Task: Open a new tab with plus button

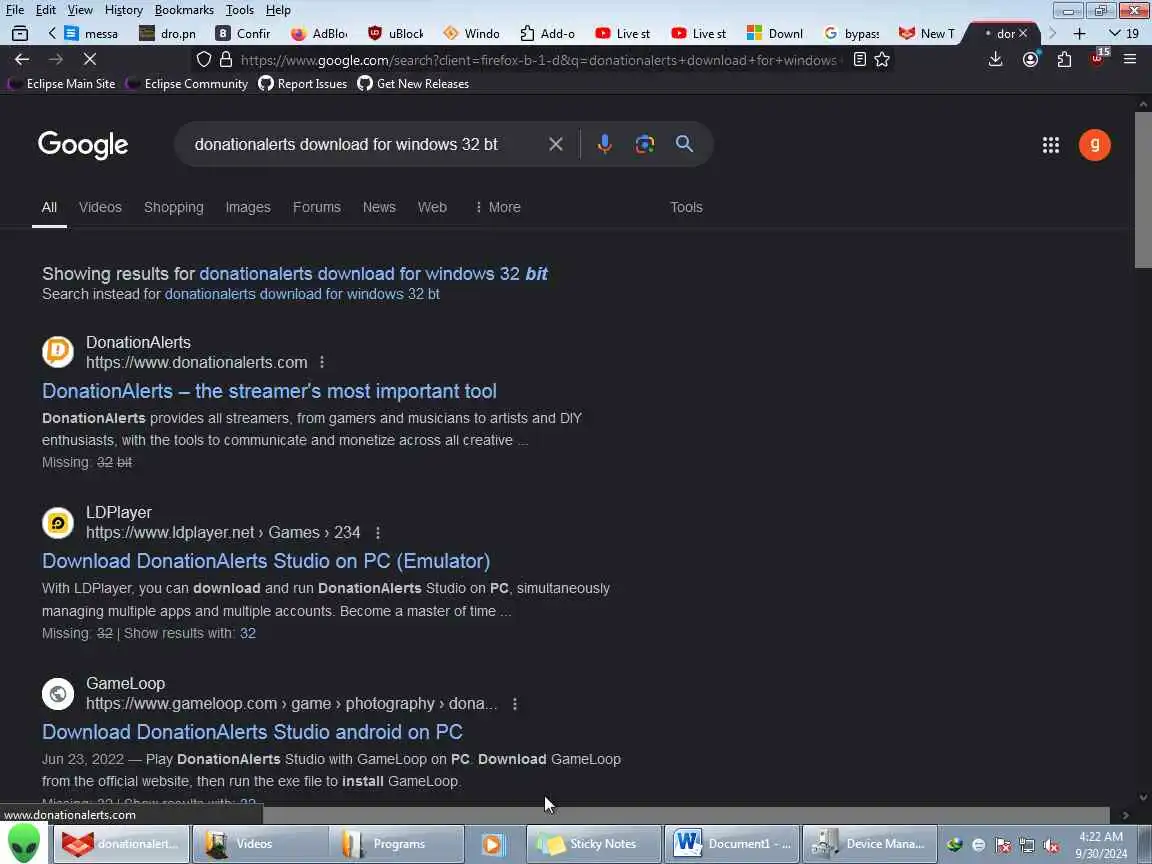Action: (1079, 33)
